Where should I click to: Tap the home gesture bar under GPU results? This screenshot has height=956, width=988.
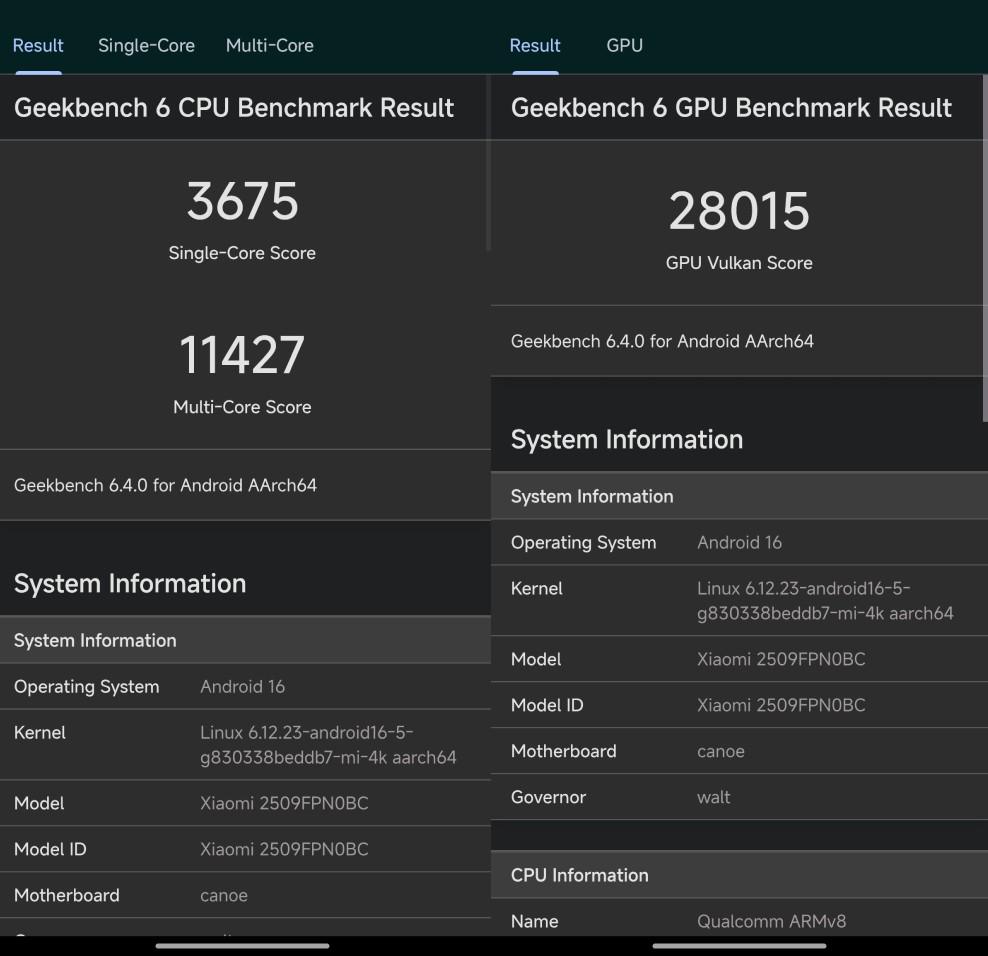click(x=739, y=945)
